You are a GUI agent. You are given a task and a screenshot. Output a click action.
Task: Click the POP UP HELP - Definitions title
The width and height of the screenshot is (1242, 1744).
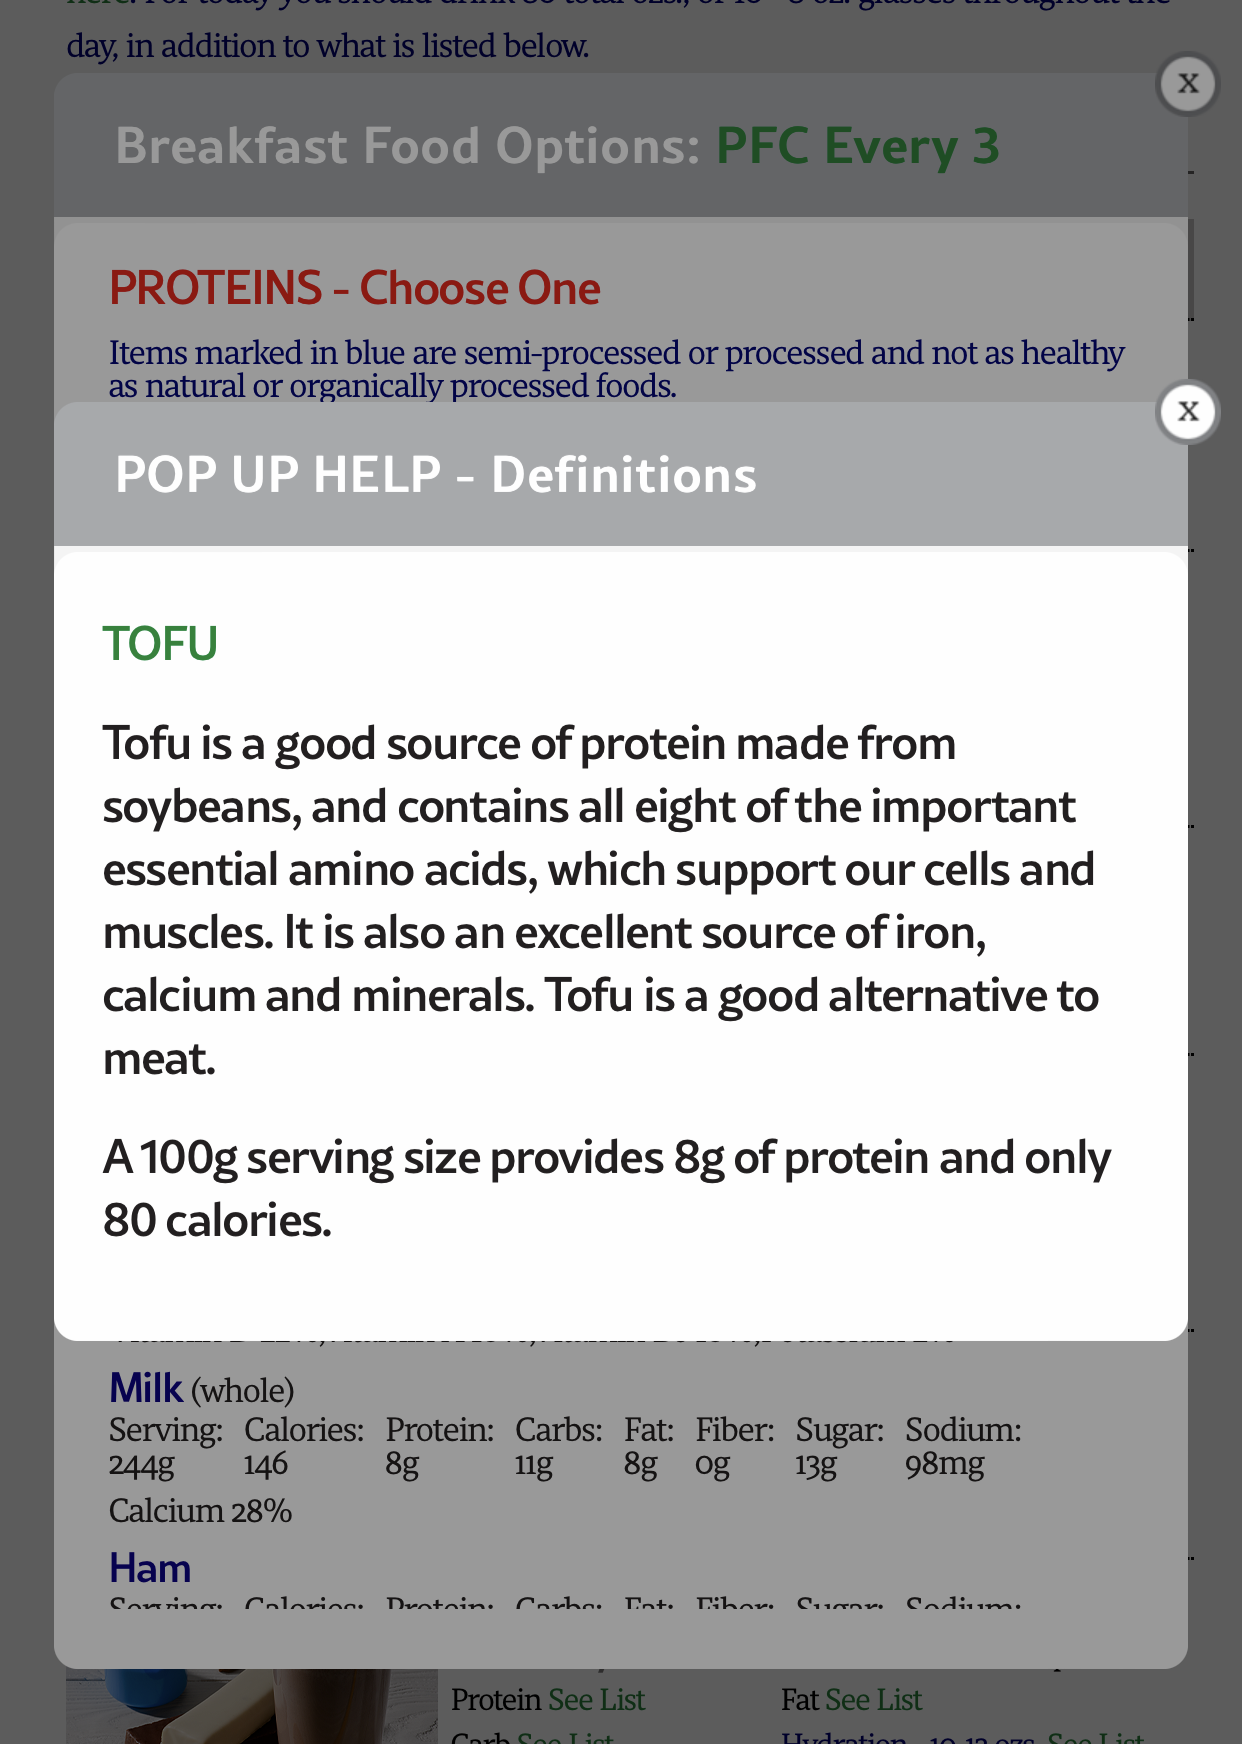click(435, 475)
